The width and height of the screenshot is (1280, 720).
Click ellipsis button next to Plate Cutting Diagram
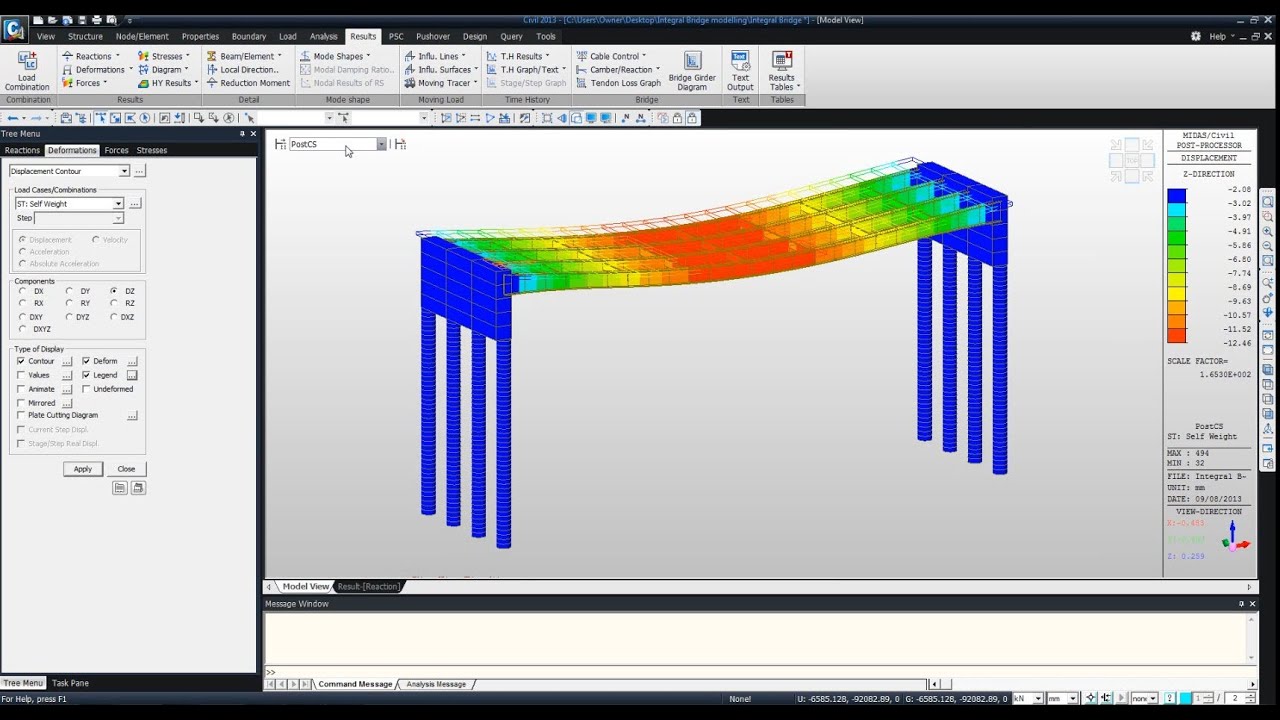(x=132, y=415)
